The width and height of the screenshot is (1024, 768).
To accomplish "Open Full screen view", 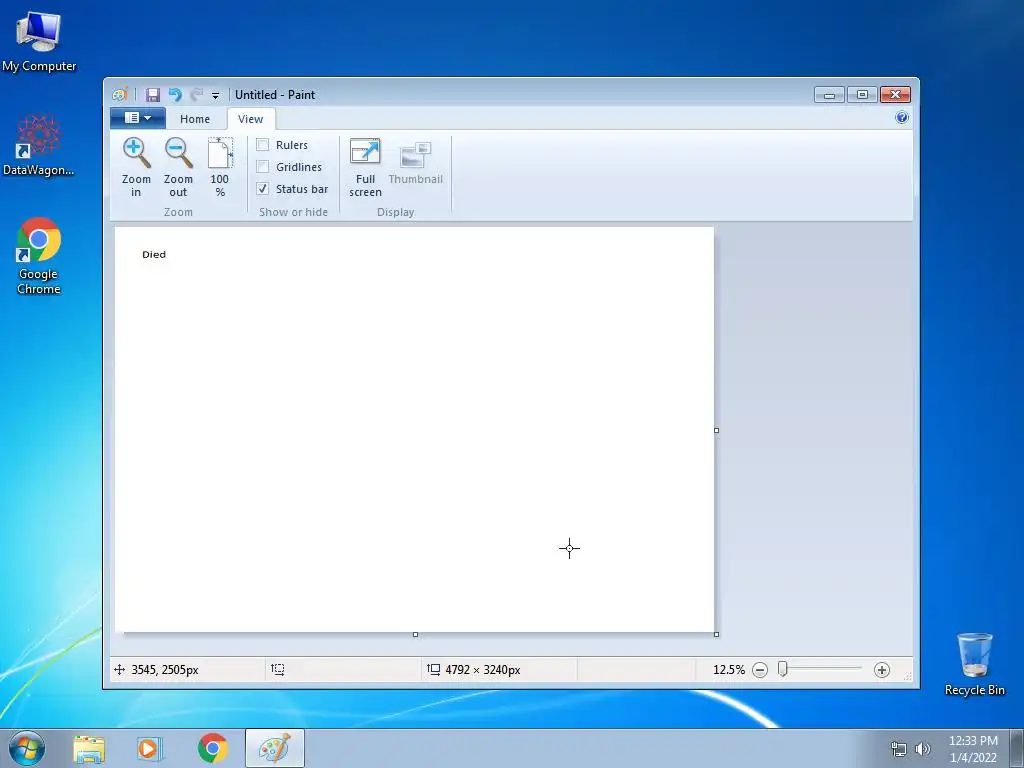I will (x=365, y=167).
